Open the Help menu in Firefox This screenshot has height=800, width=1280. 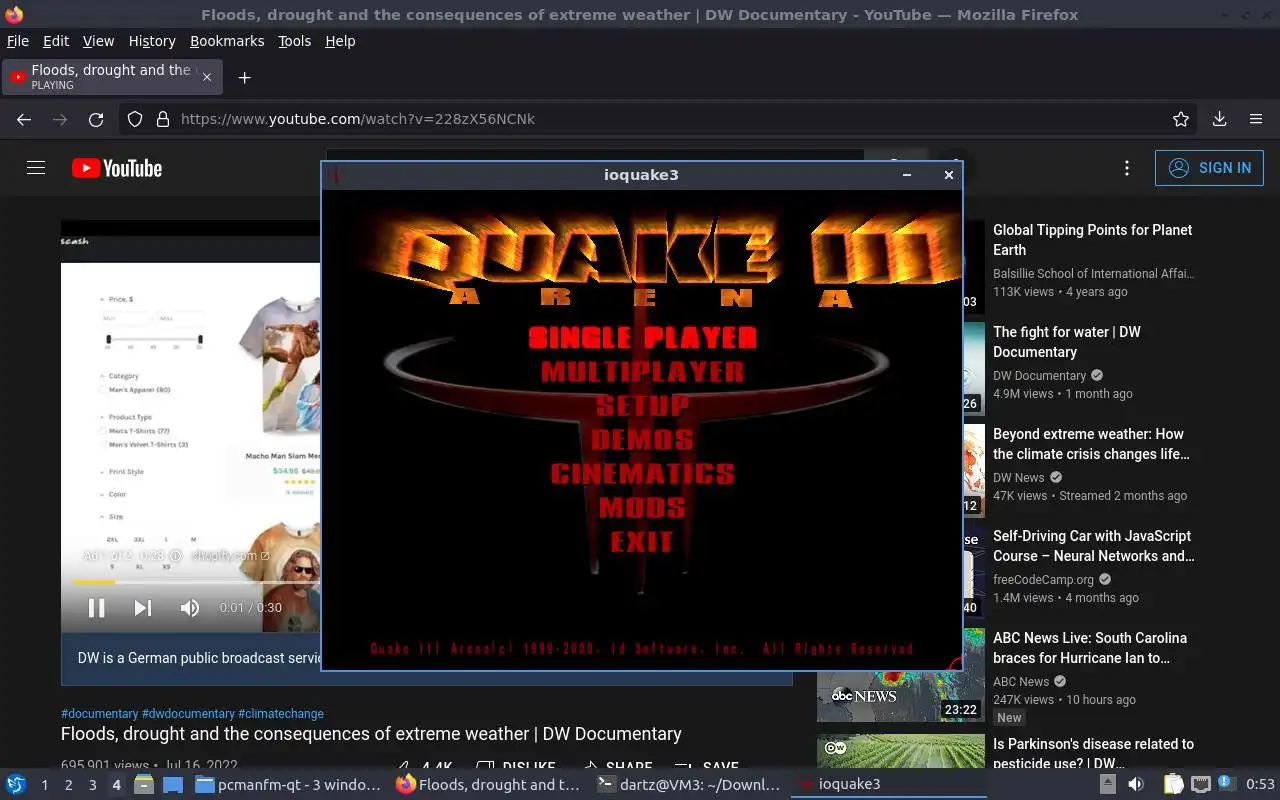[340, 41]
